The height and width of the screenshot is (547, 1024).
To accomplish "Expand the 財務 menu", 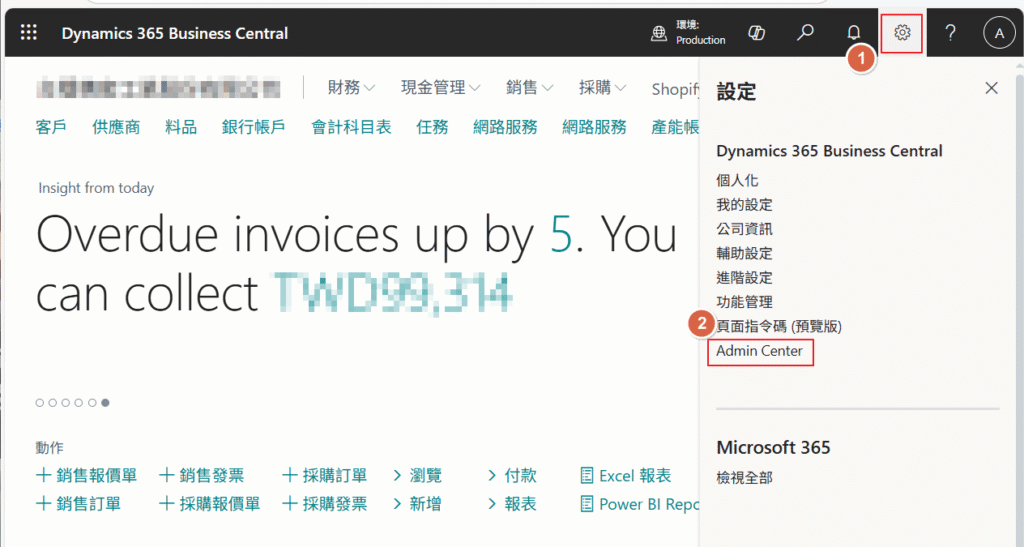I will (351, 87).
